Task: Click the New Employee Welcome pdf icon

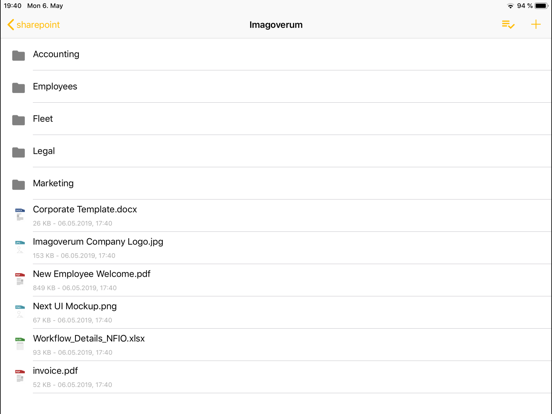Action: tap(20, 279)
